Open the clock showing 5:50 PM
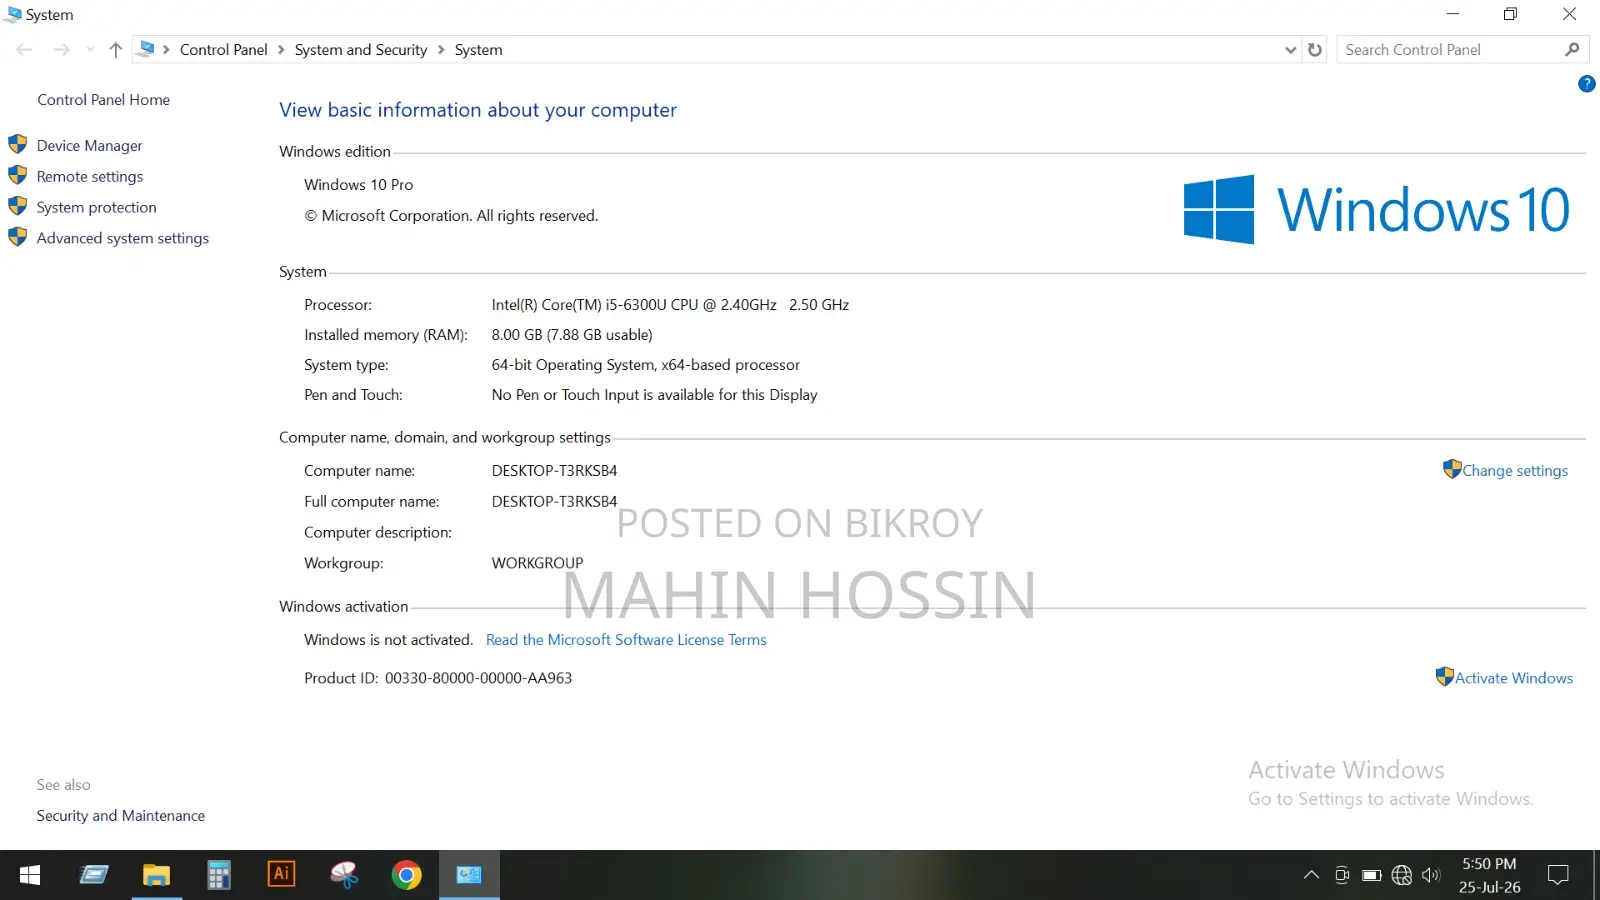 click(x=1489, y=875)
